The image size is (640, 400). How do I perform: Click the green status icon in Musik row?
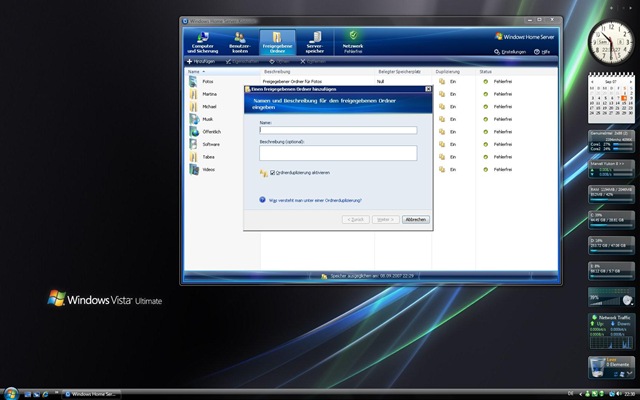pos(486,119)
